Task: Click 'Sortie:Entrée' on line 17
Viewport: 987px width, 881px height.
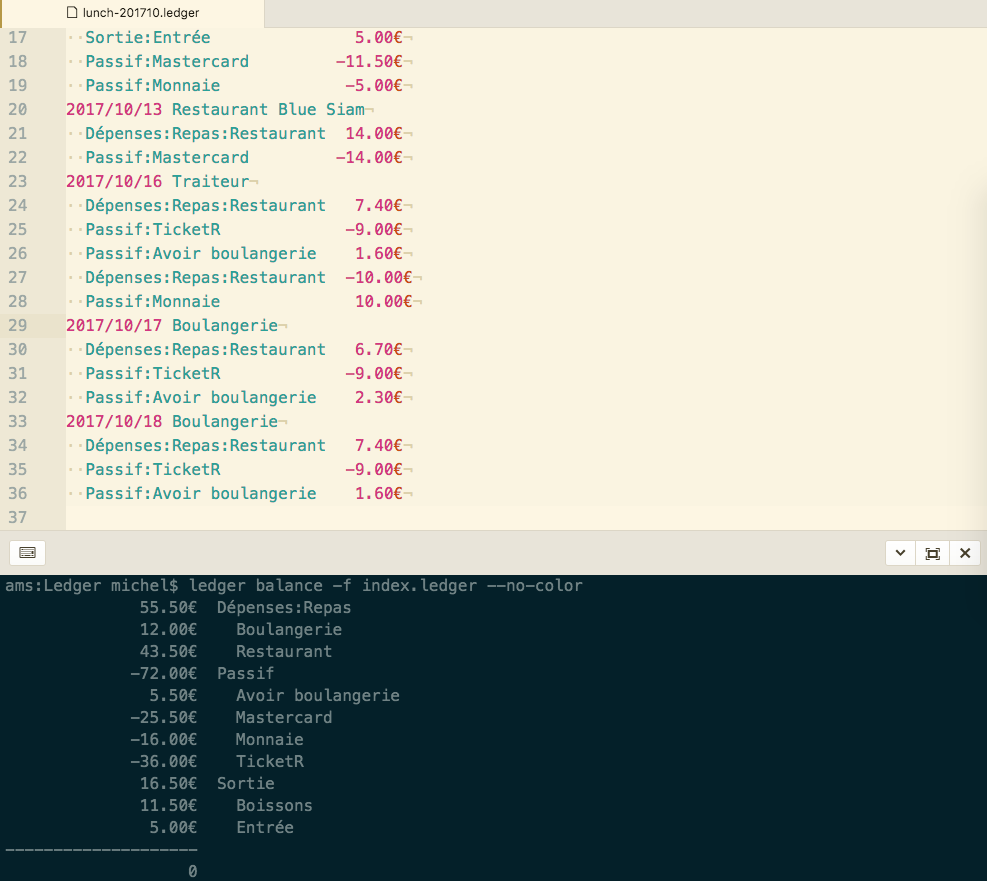Action: click(148, 37)
